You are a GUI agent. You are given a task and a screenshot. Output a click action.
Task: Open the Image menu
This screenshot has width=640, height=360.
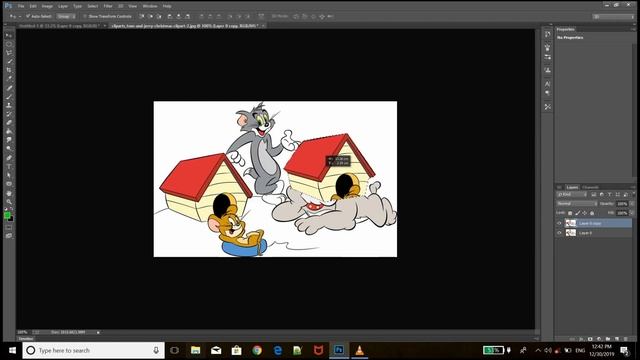click(x=47, y=6)
